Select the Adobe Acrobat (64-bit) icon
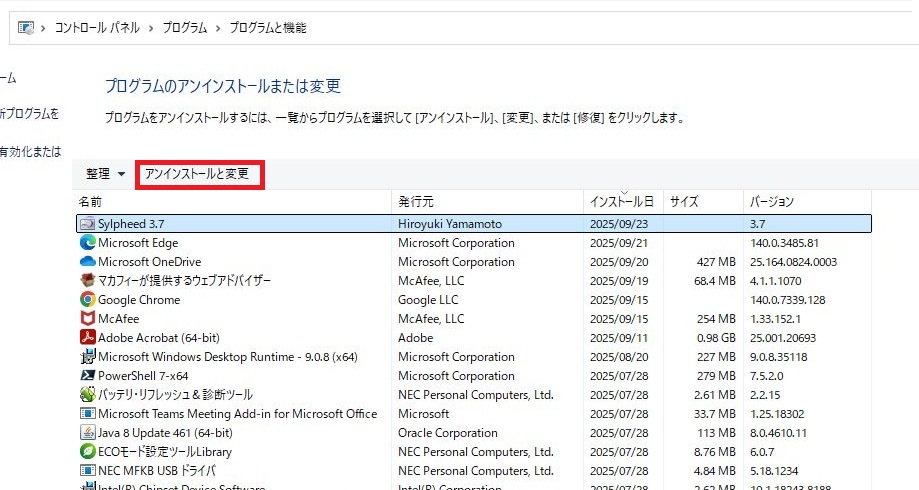Viewport: 919px width, 490px height. tap(88, 338)
